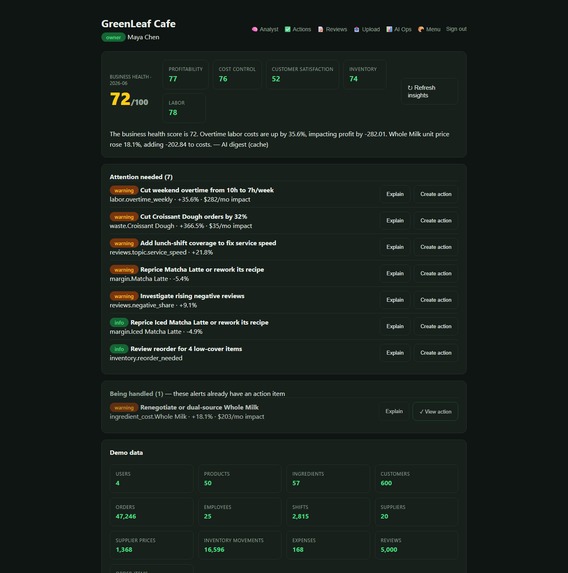Create action for reorder low-cover items
This screenshot has height=573, width=568.
436,353
